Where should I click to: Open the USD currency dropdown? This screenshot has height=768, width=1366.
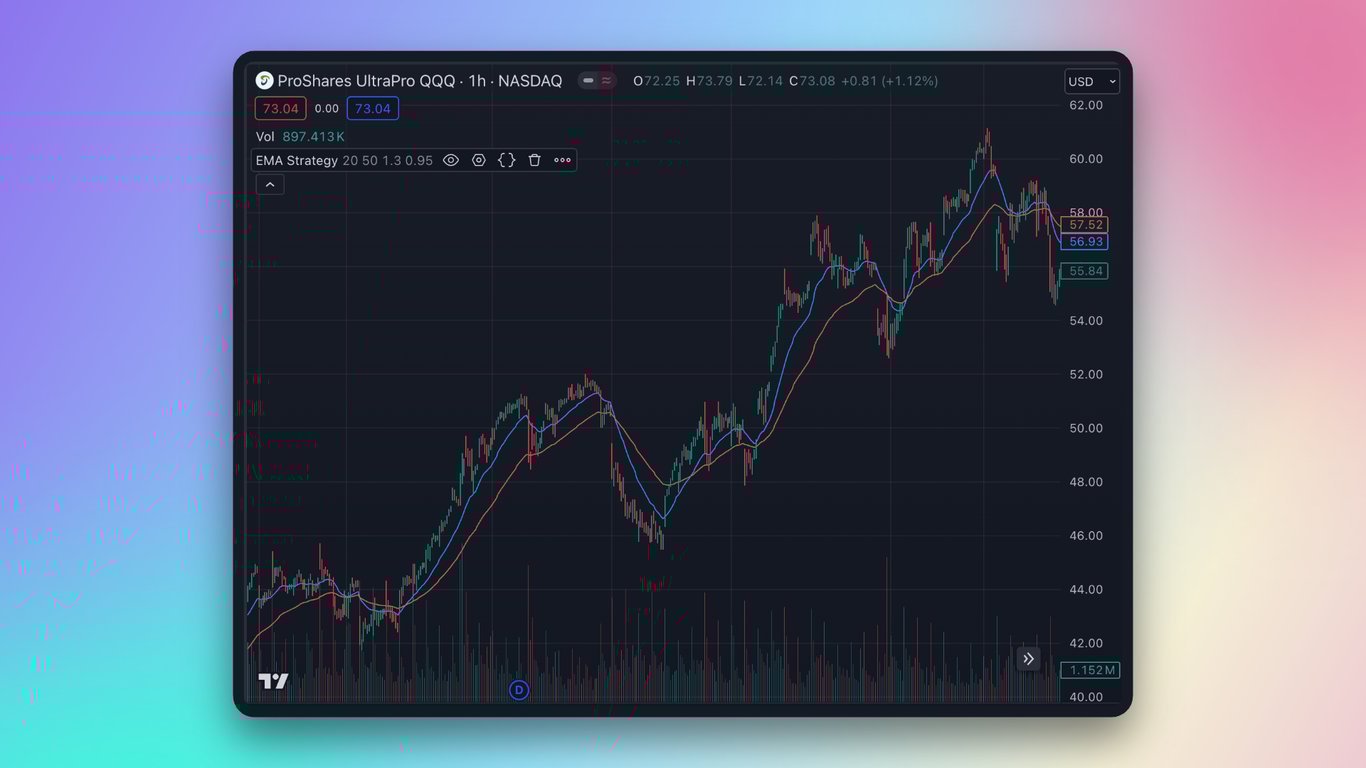click(x=1092, y=82)
